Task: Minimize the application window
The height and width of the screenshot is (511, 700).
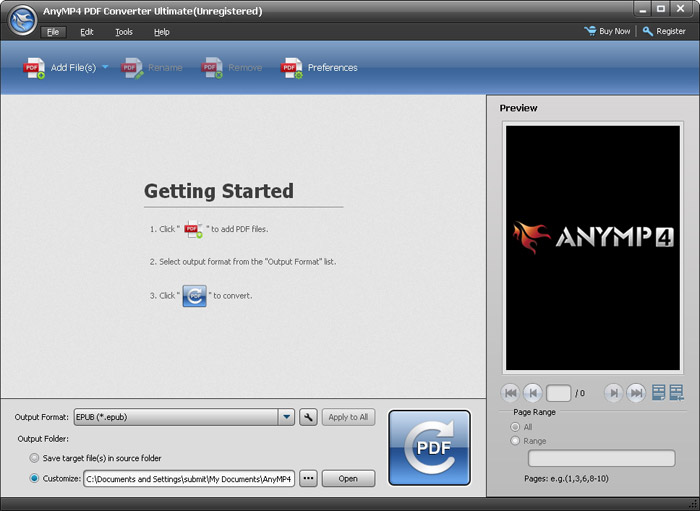Action: pos(643,9)
